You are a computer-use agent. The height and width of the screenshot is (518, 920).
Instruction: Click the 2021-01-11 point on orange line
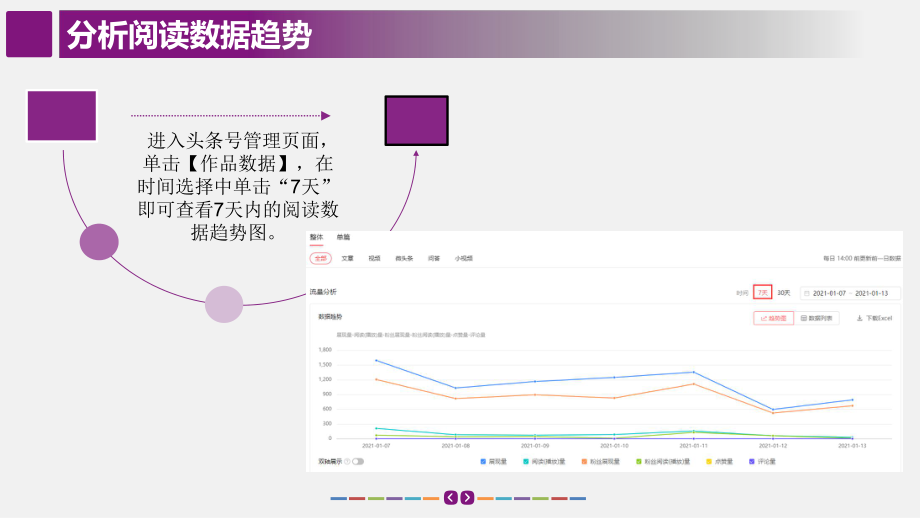[x=694, y=384]
